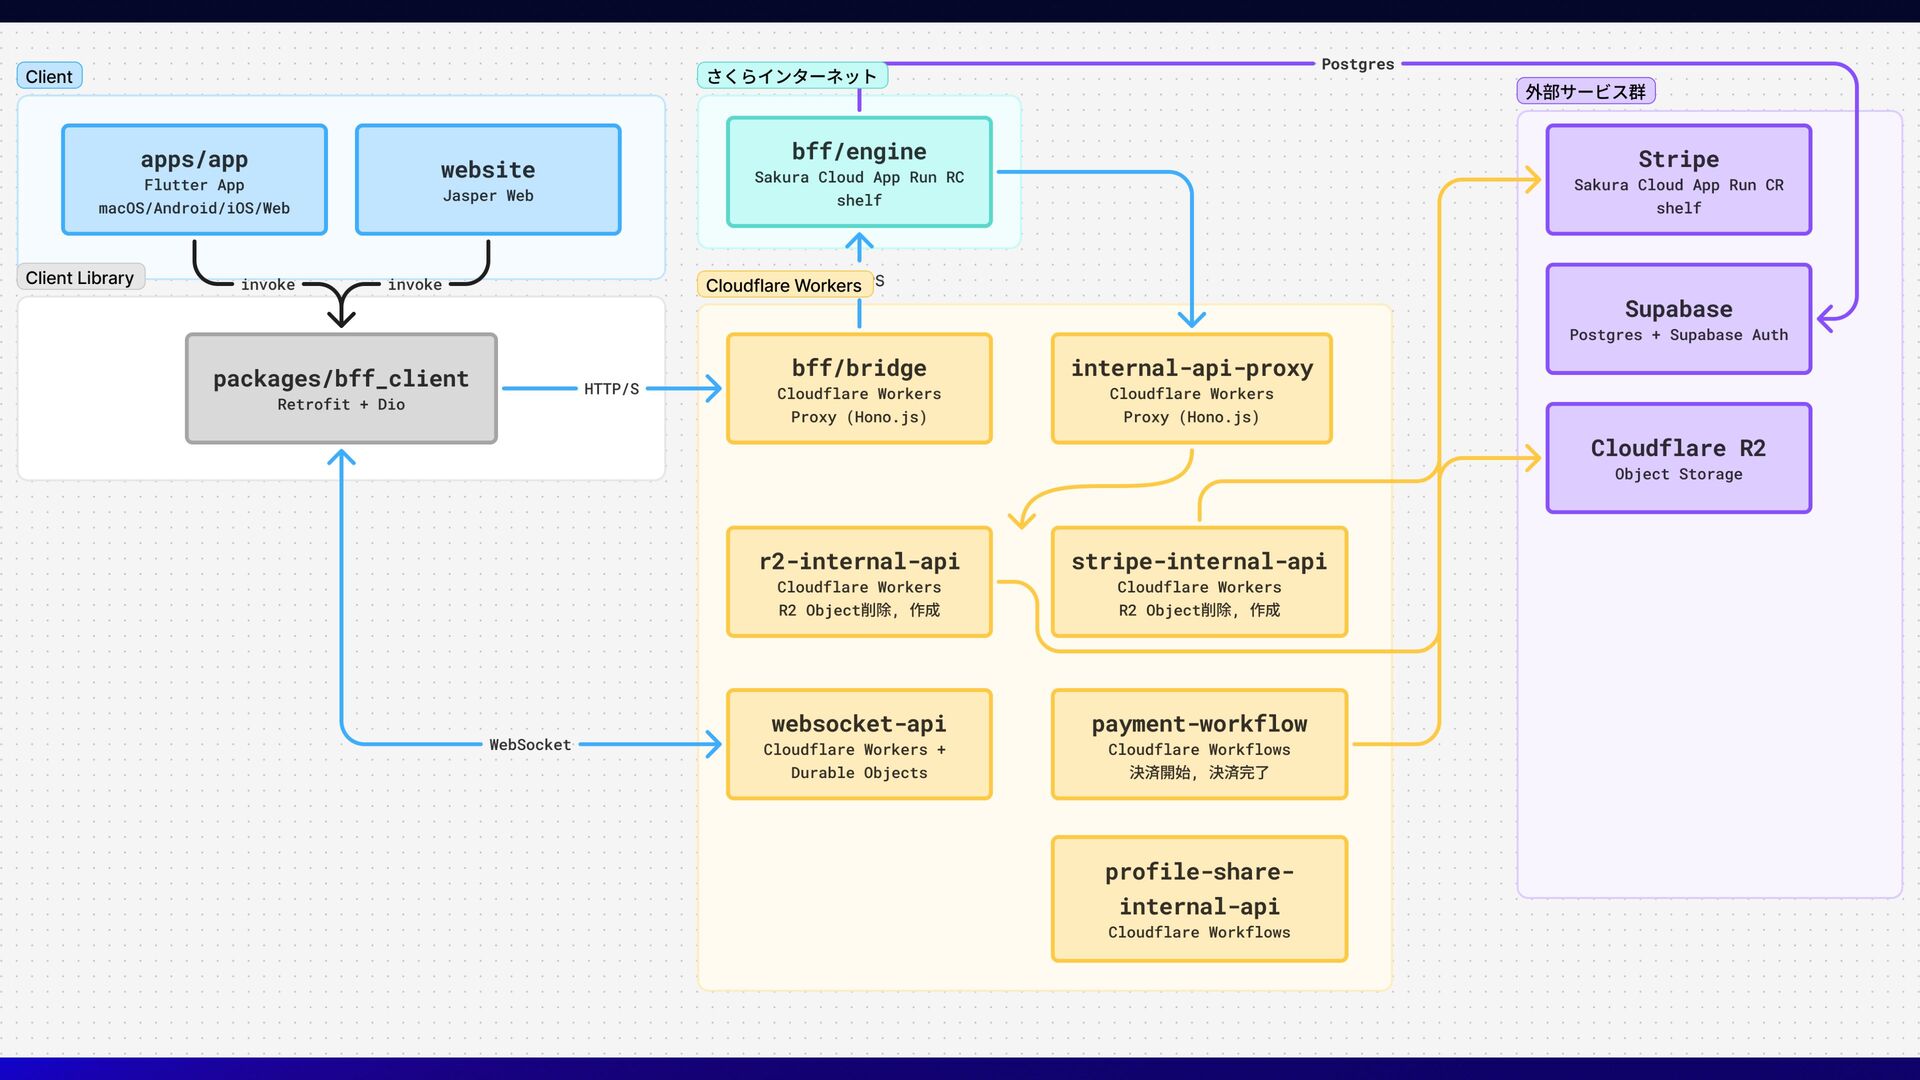The image size is (1920, 1080).
Task: Select the Cloudflare R2 Object Storage node
Action: pos(1678,459)
